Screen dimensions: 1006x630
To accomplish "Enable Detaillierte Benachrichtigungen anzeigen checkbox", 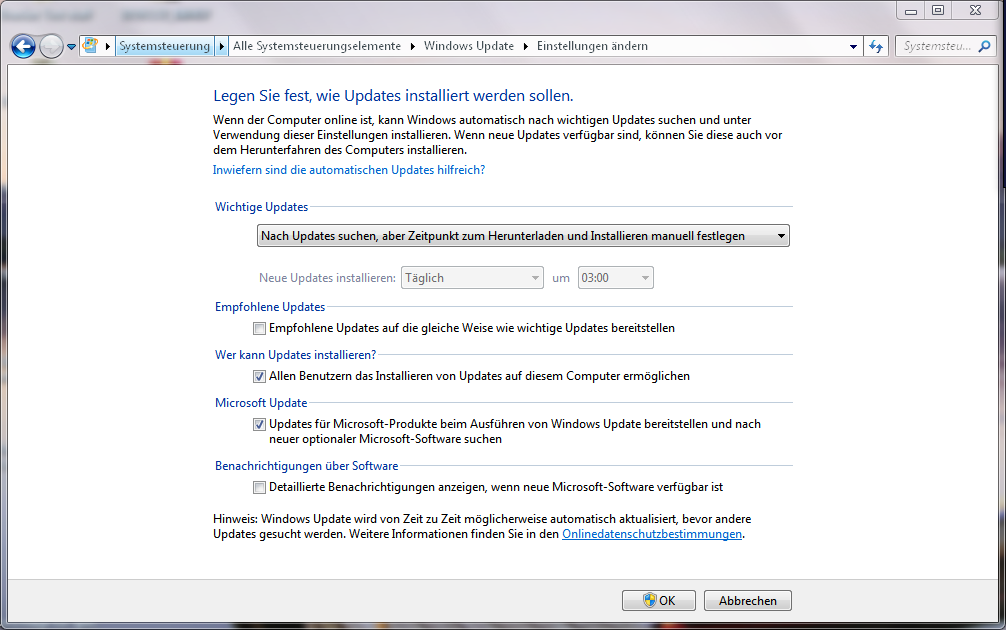I will pyautogui.click(x=259, y=488).
